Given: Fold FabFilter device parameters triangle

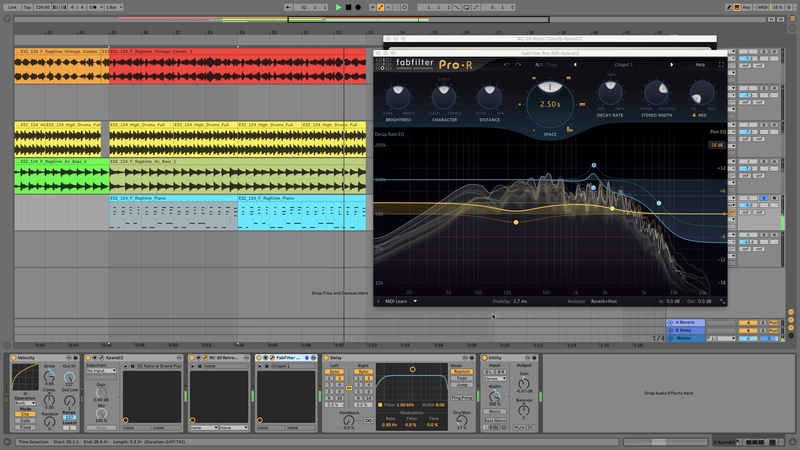Looking at the screenshot, I should pyautogui.click(x=265, y=358).
